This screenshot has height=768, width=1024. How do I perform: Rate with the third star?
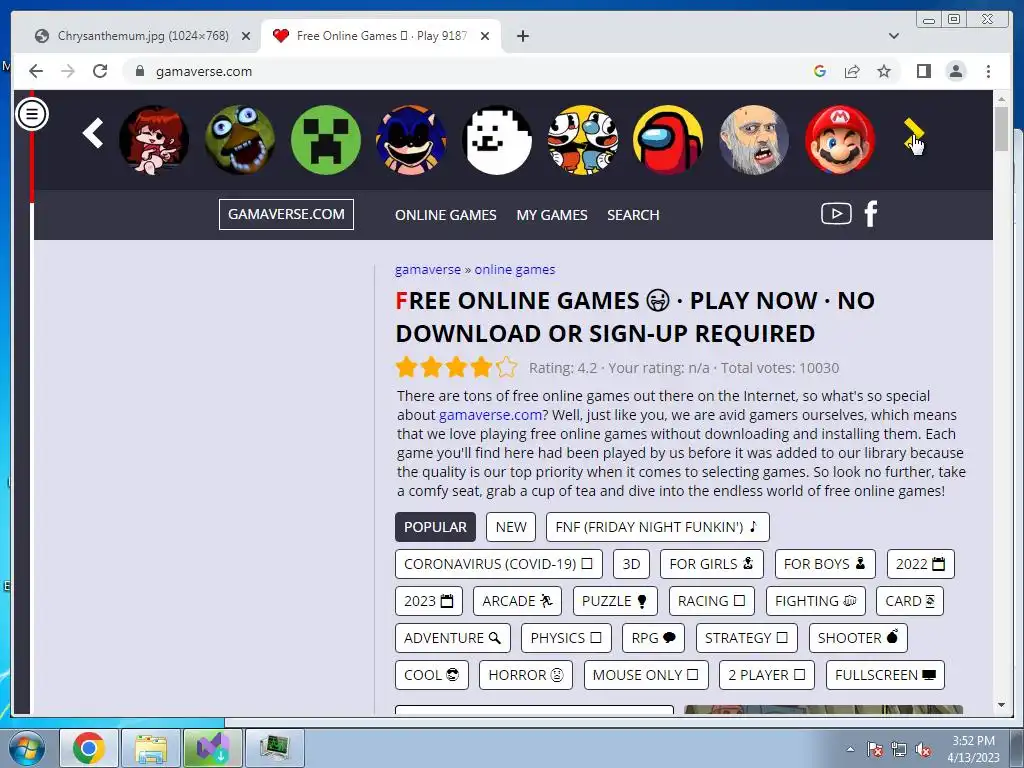coord(456,367)
